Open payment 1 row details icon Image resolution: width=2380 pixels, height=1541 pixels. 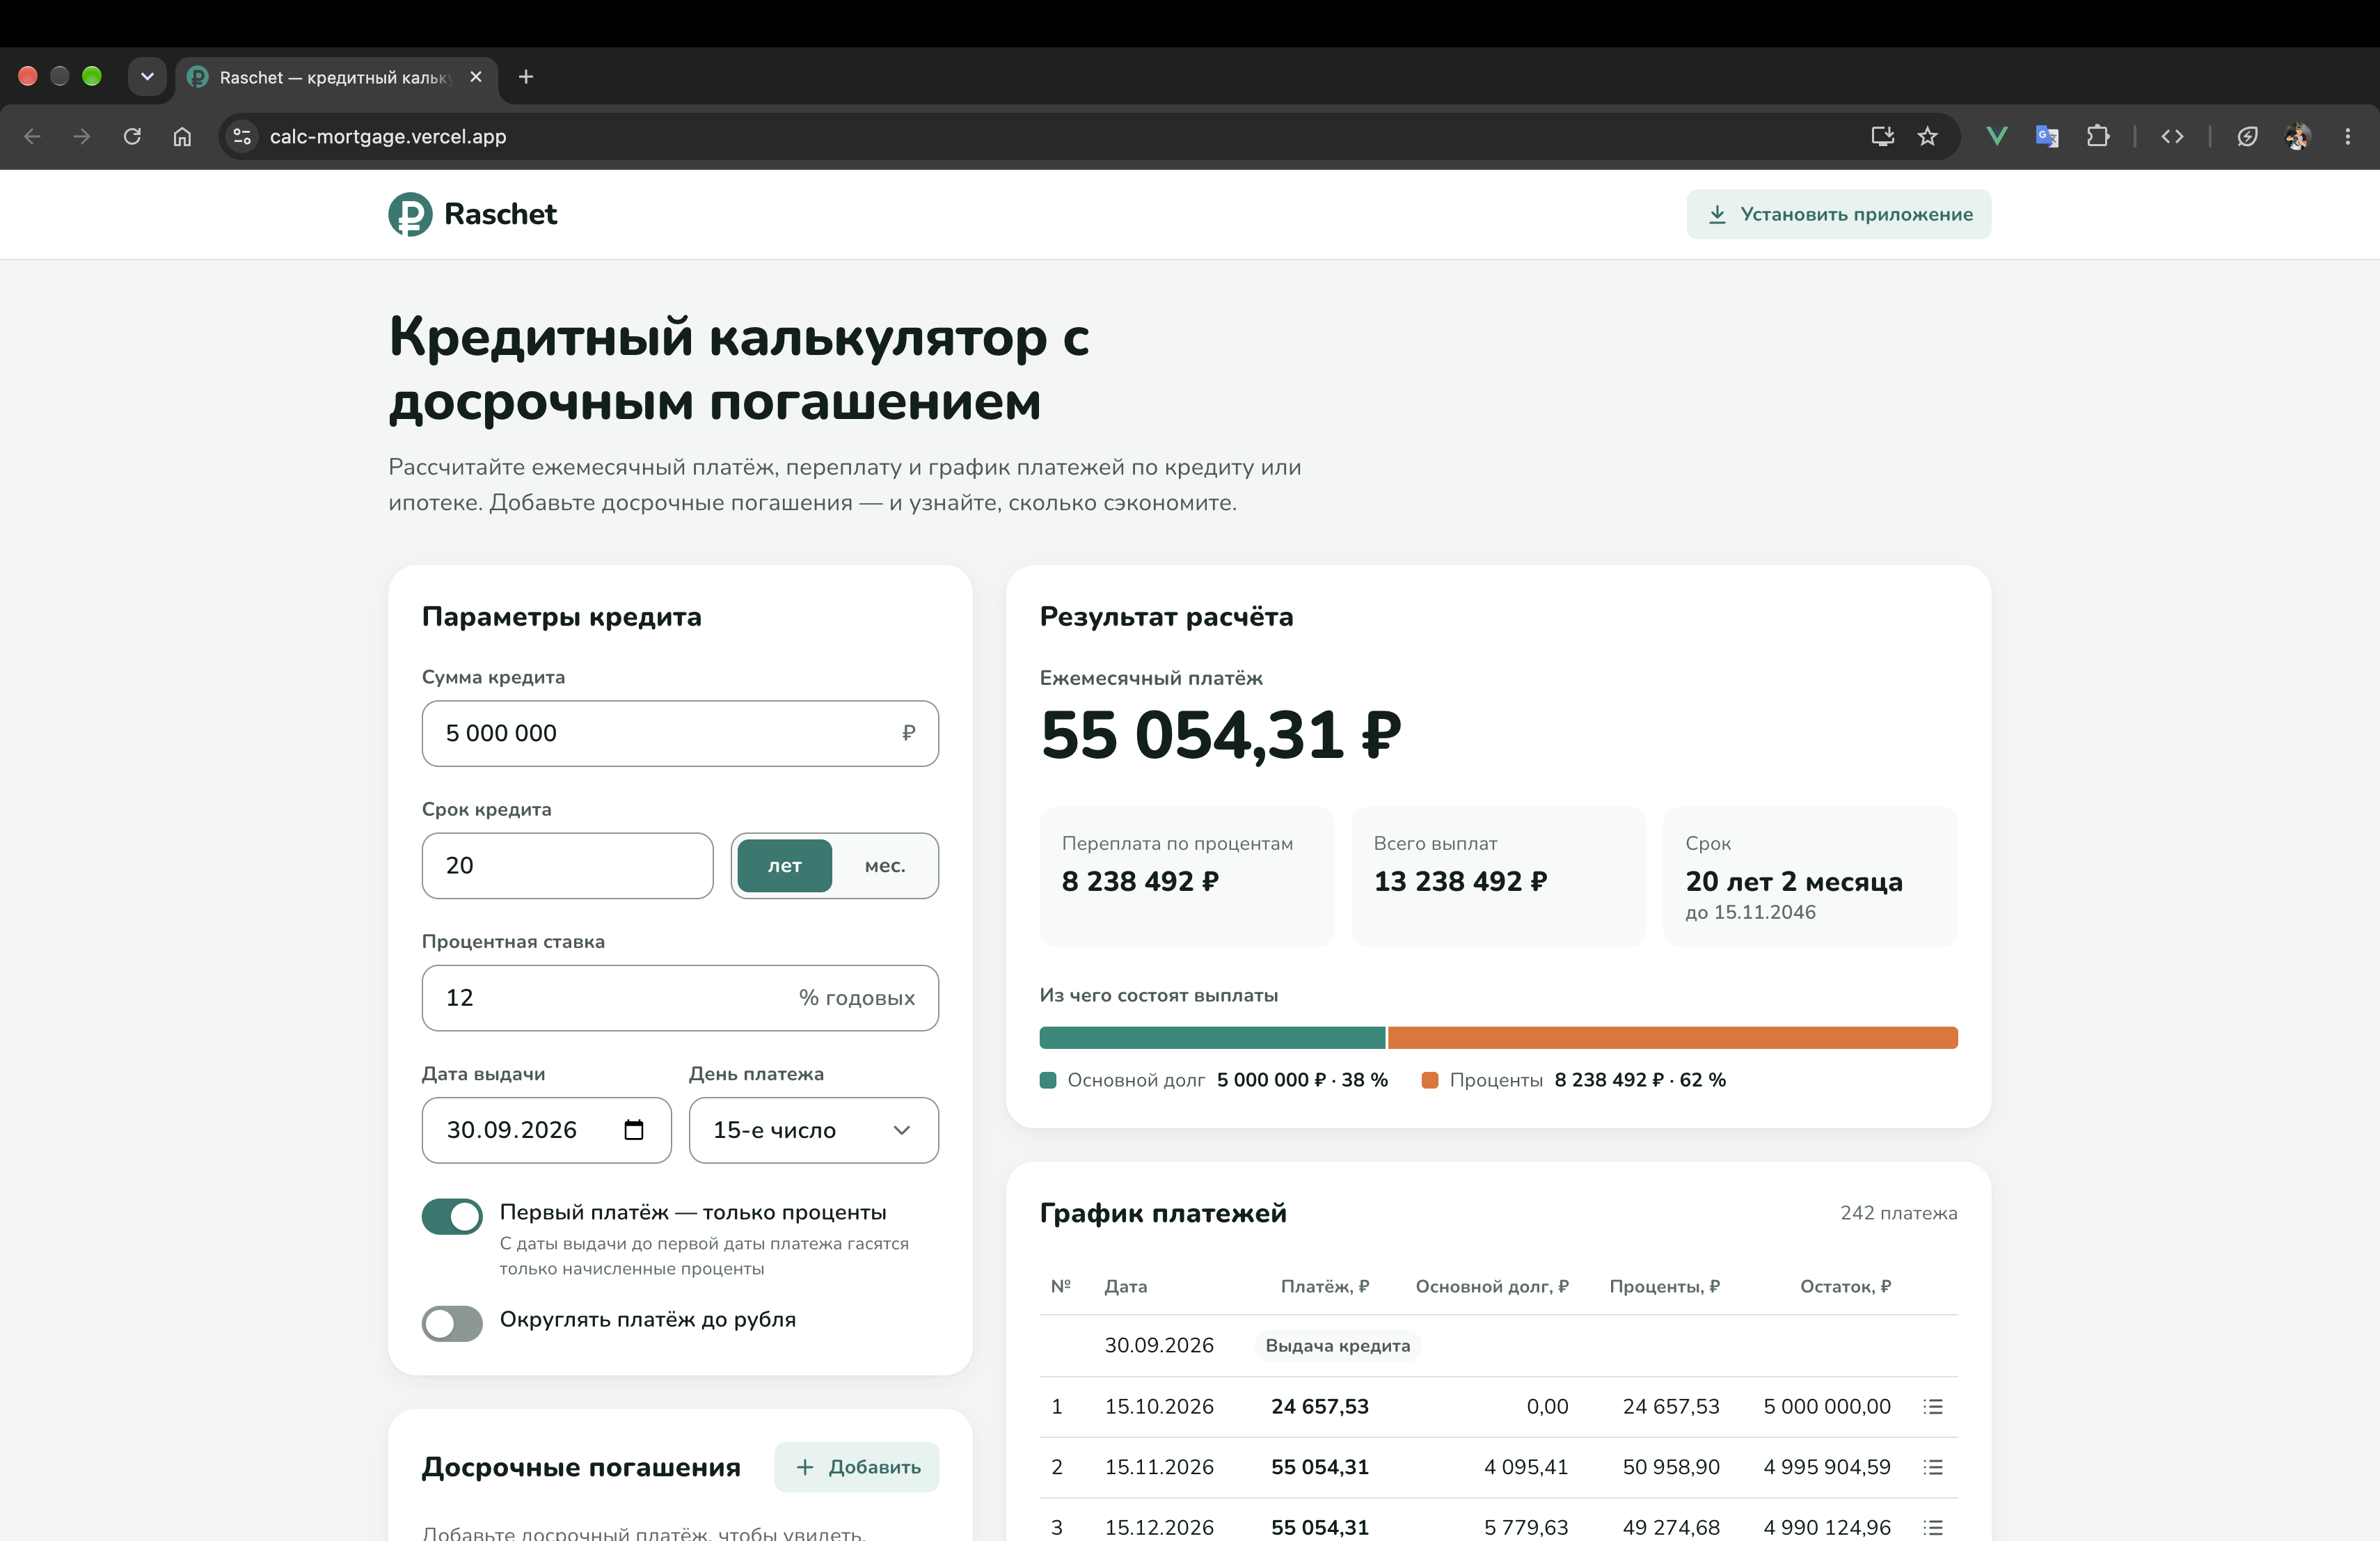(1933, 1407)
